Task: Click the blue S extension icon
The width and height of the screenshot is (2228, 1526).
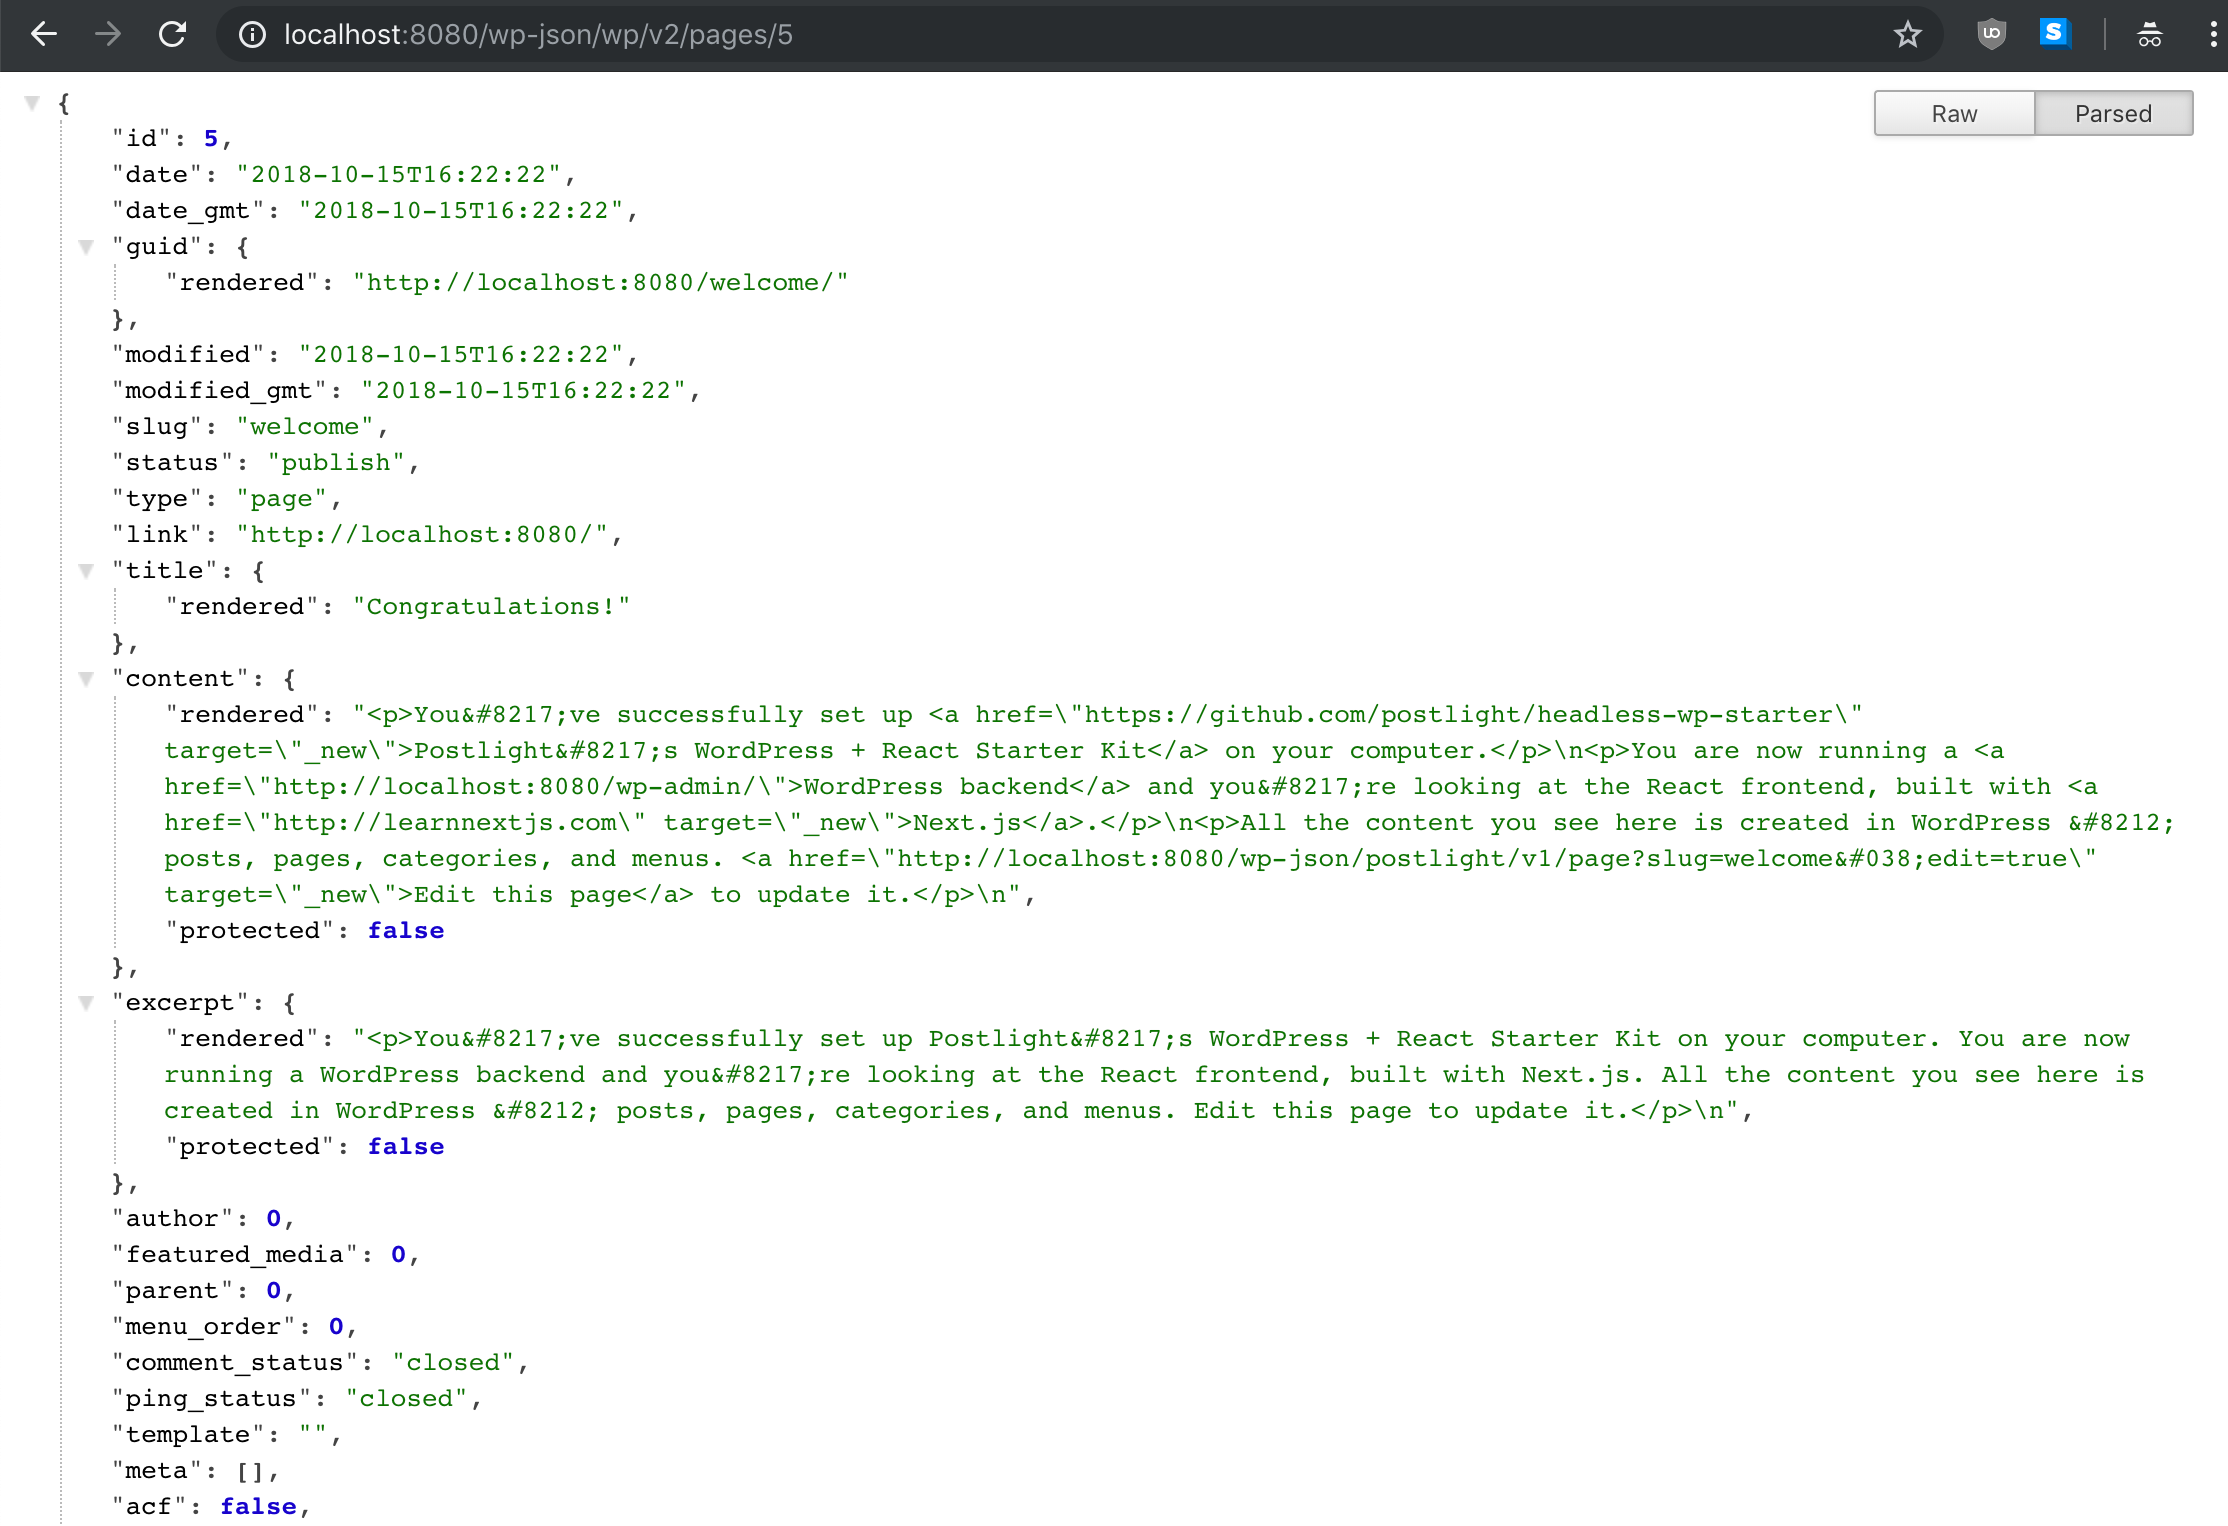Action: point(2053,33)
